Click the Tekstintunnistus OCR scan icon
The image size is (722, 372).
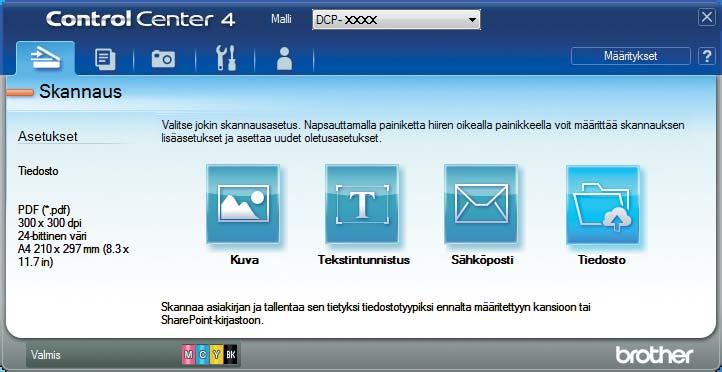pyautogui.click(x=362, y=204)
